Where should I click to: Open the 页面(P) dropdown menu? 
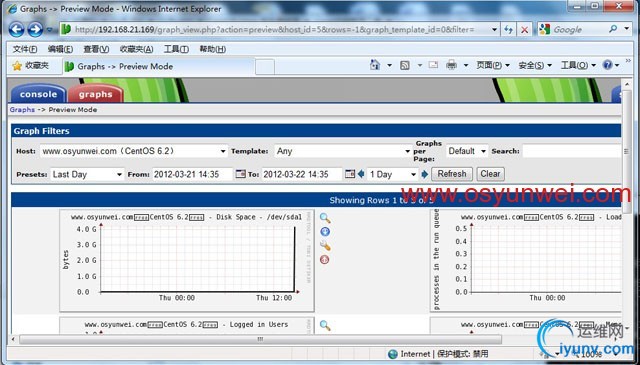[x=493, y=65]
